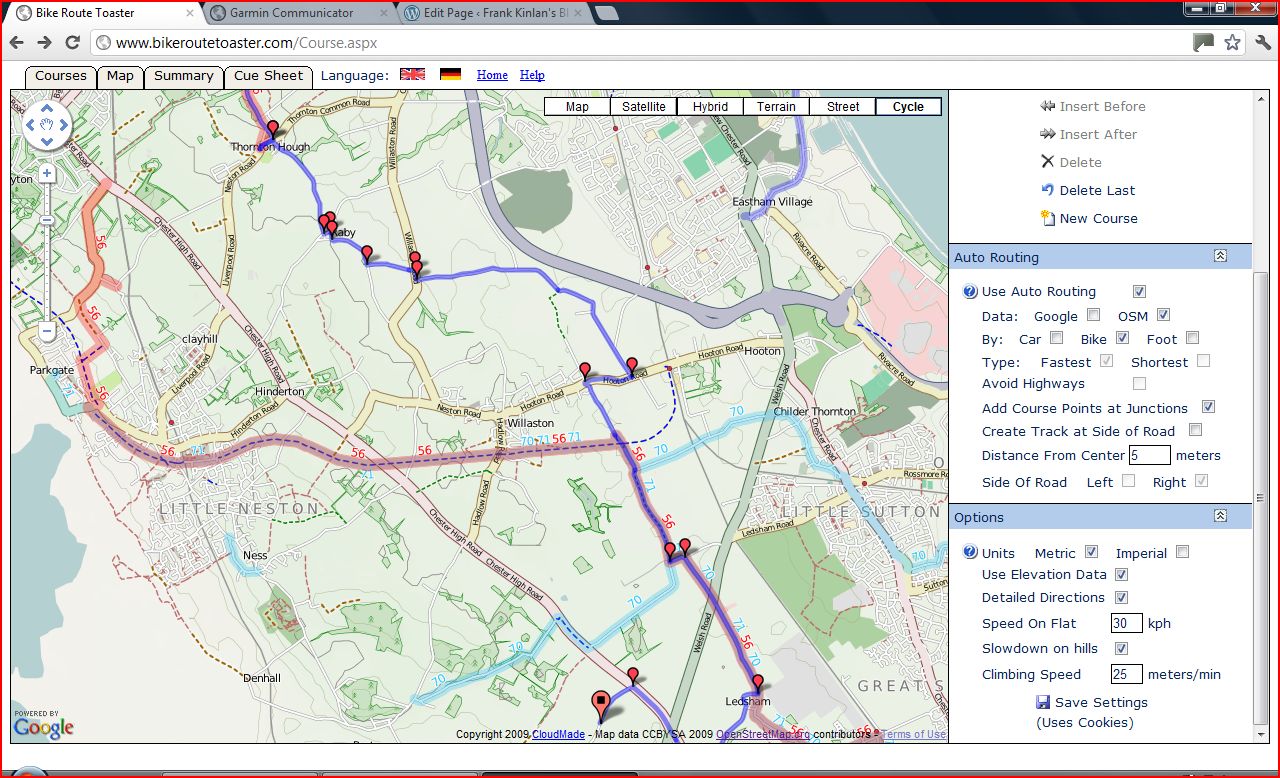Start a New Course
Screen dimensions: 1280x778
coord(1097,218)
